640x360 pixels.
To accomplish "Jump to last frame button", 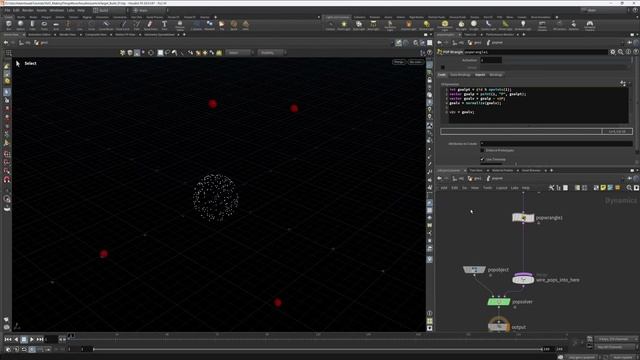I will click(x=40, y=339).
